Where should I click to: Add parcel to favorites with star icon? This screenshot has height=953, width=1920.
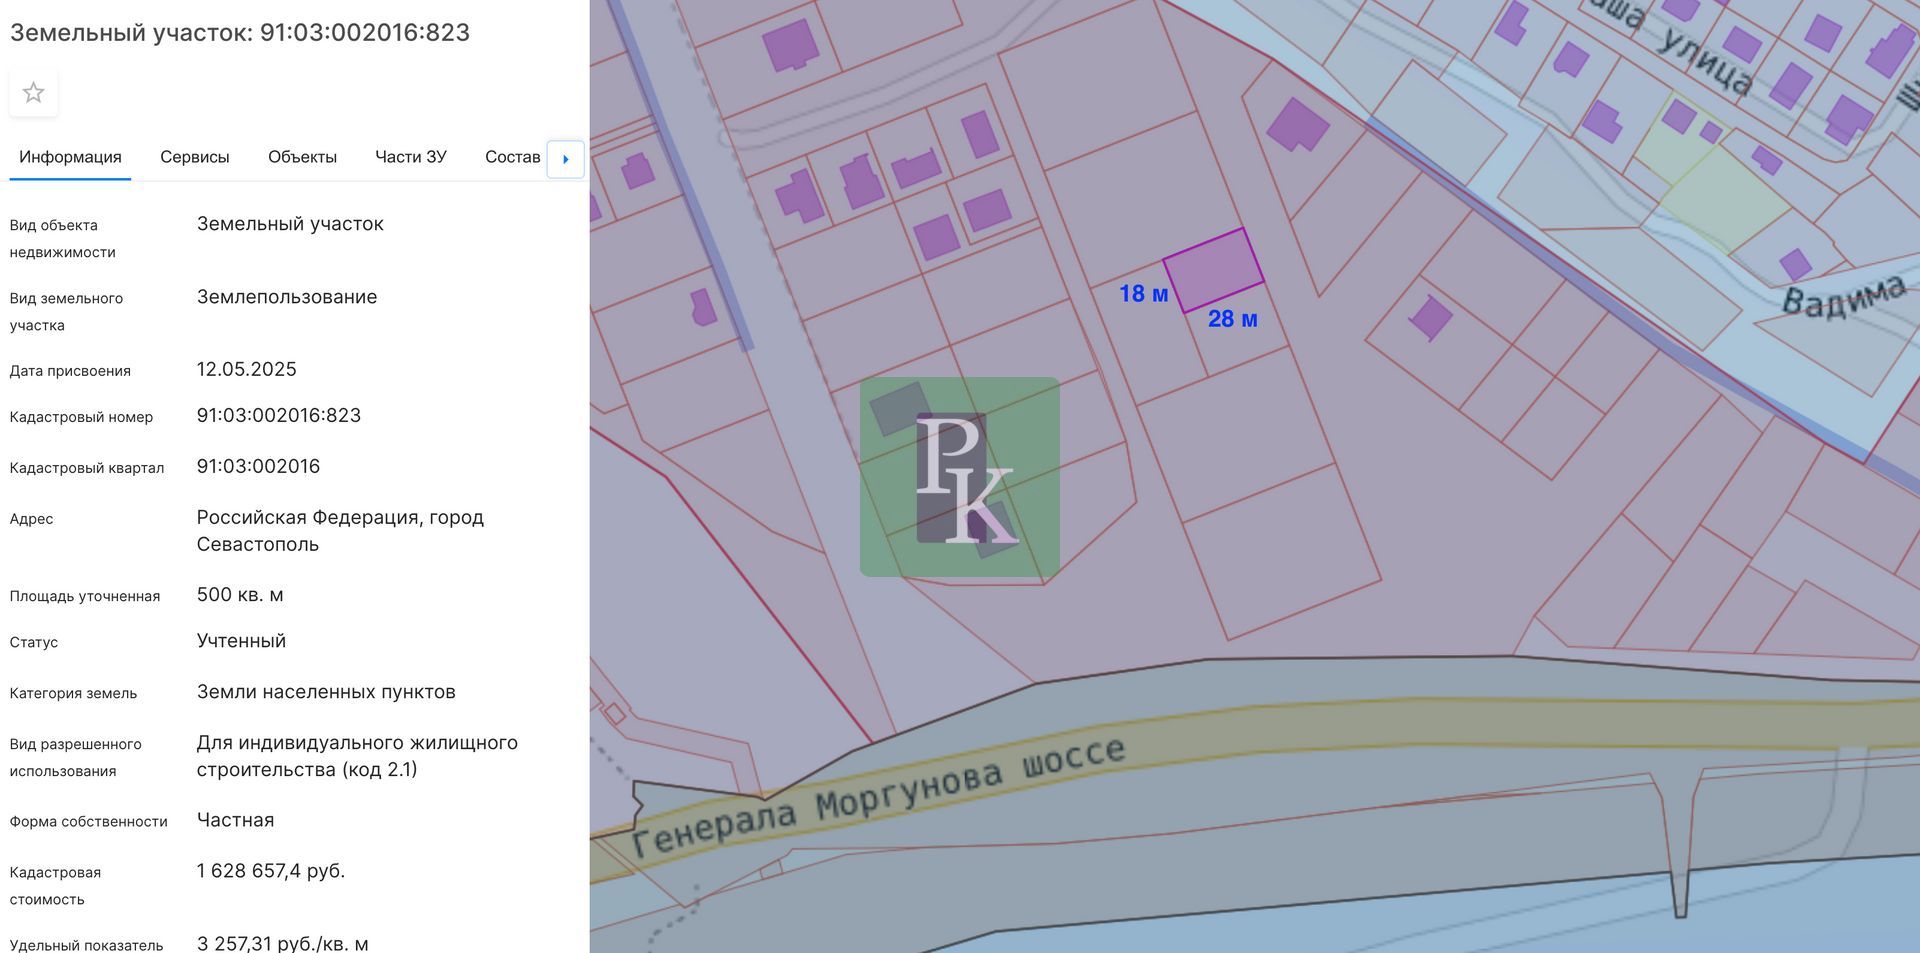point(33,93)
